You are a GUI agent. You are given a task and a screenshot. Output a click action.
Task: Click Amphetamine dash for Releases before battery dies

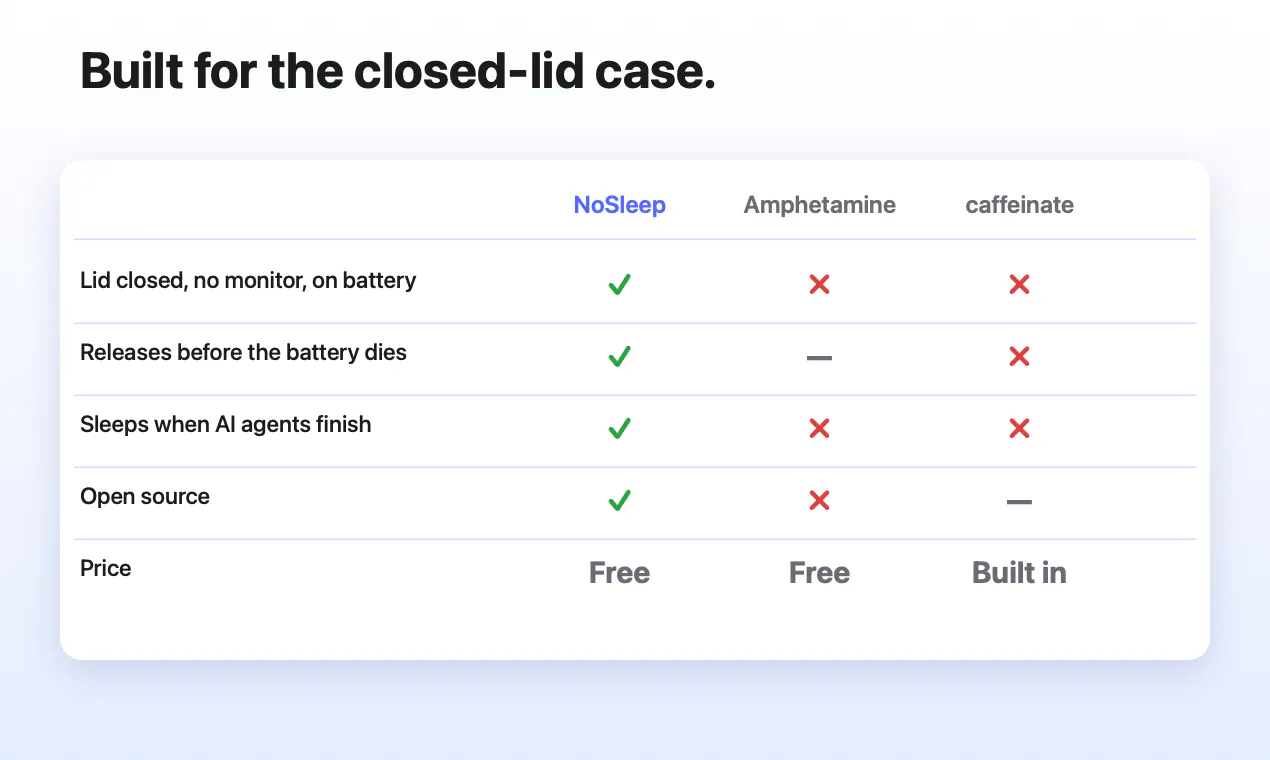[x=819, y=357]
